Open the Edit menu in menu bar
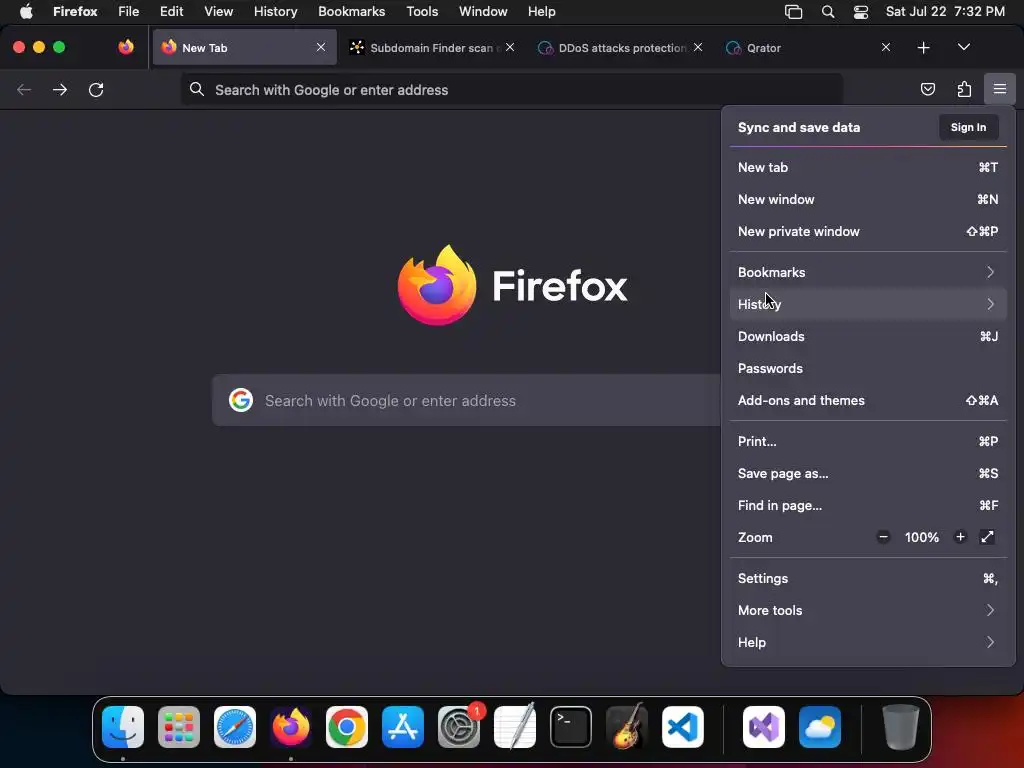This screenshot has height=768, width=1024. (x=172, y=11)
